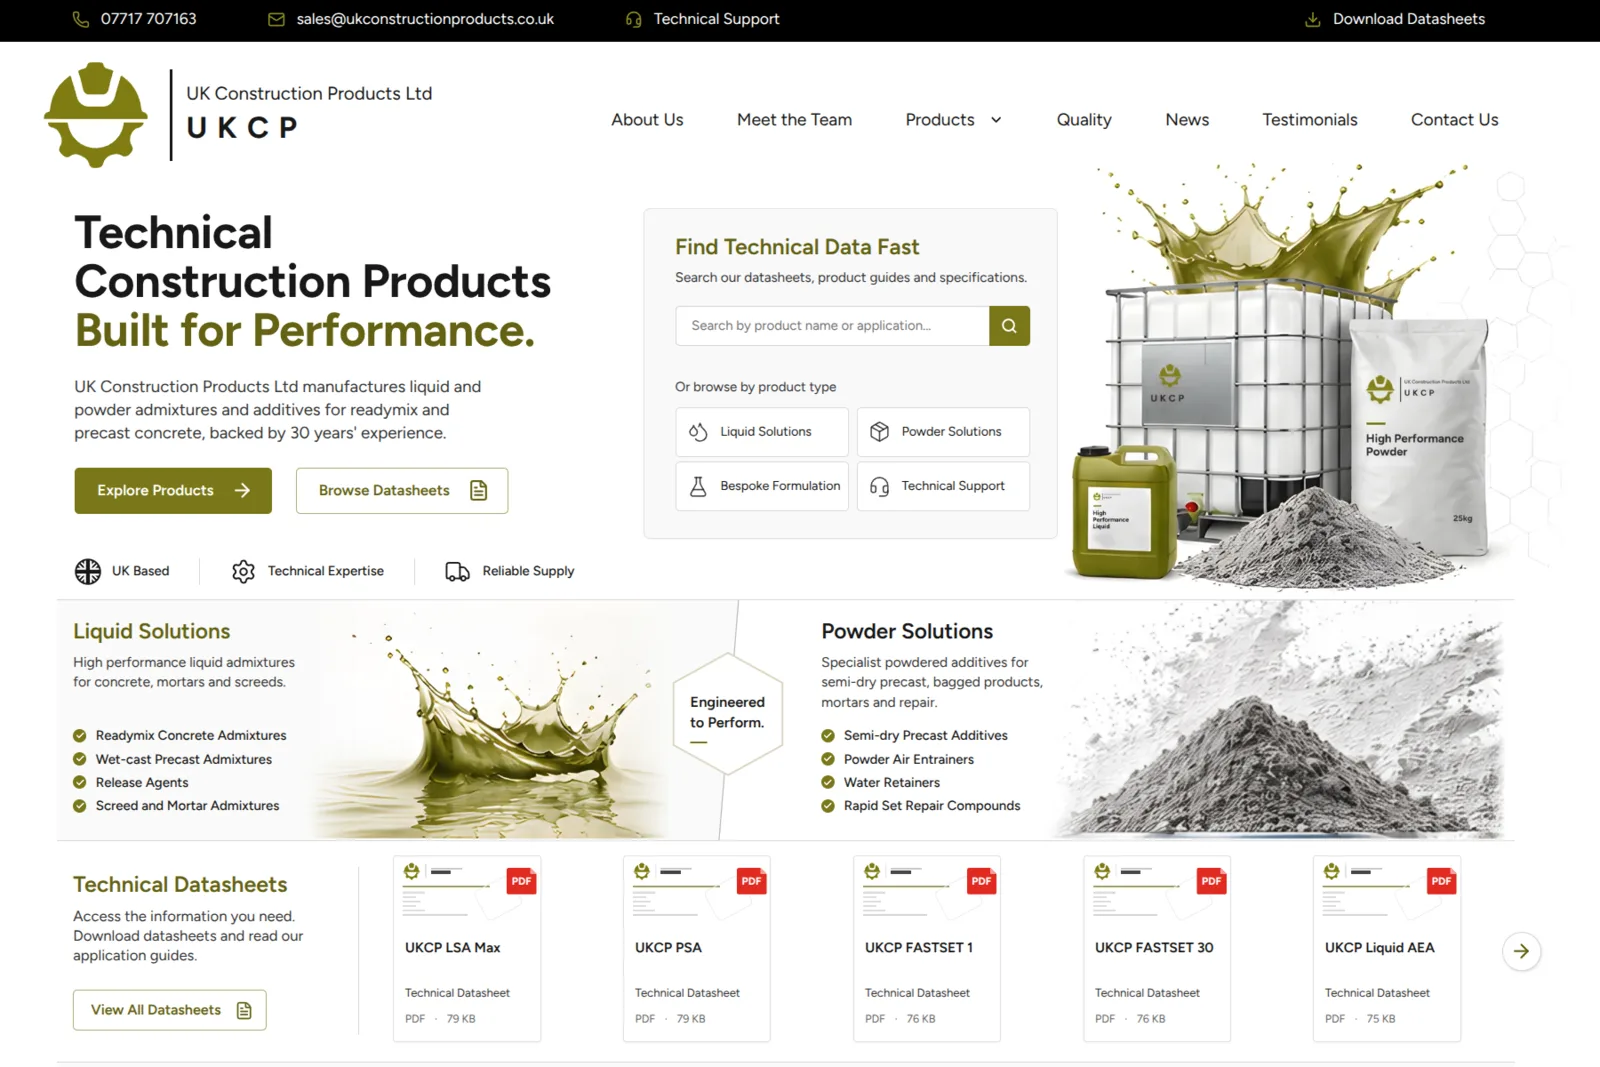Click the phone icon beside 07717 707163
Image resolution: width=1600 pixels, height=1067 pixels.
click(81, 19)
